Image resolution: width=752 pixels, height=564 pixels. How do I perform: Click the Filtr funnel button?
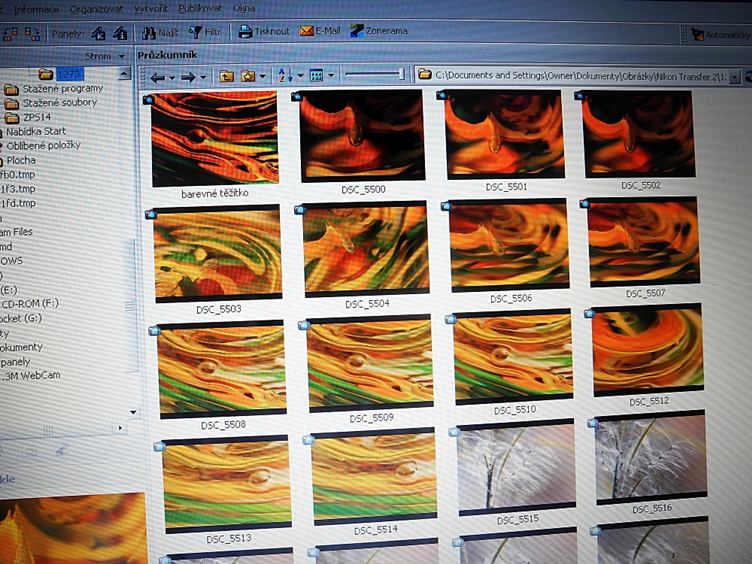point(205,32)
